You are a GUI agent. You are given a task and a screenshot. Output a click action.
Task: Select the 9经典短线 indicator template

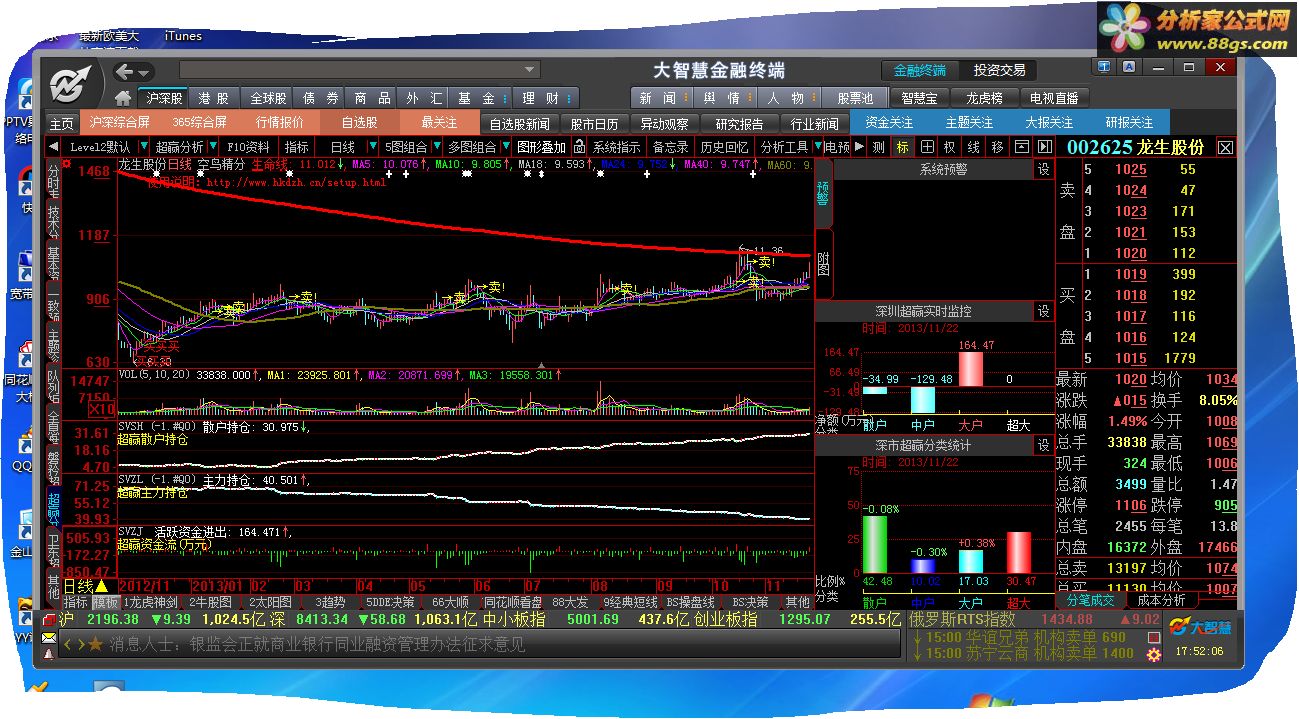(x=631, y=603)
